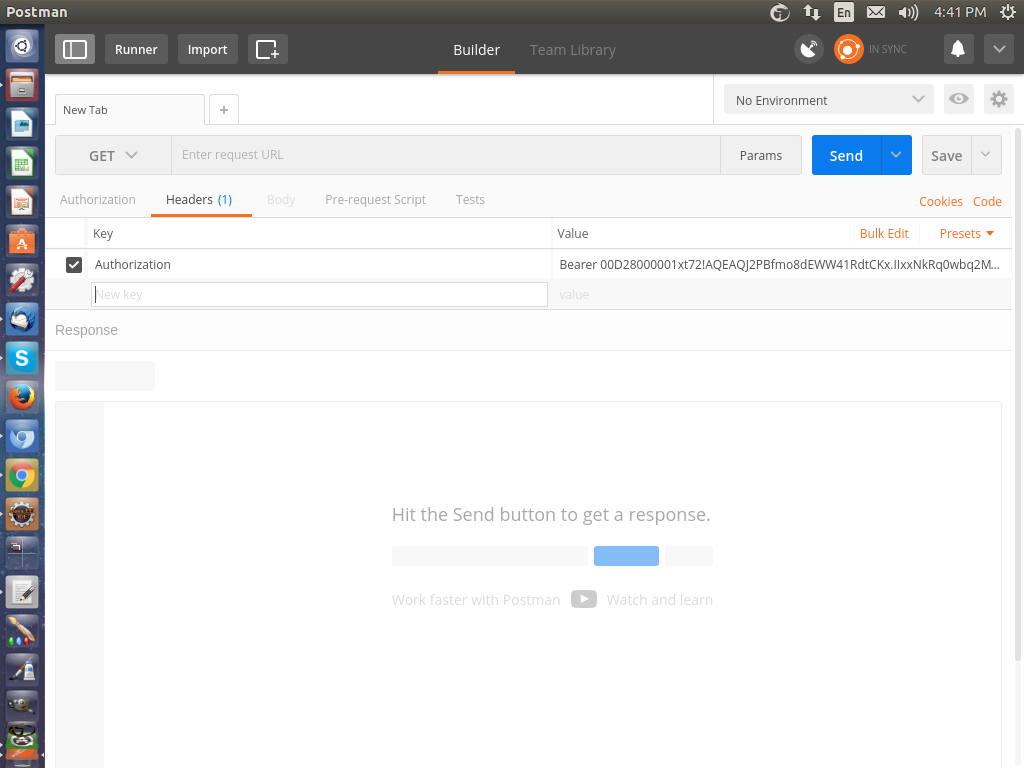
Task: Click the network connection indicator
Action: (x=812, y=12)
